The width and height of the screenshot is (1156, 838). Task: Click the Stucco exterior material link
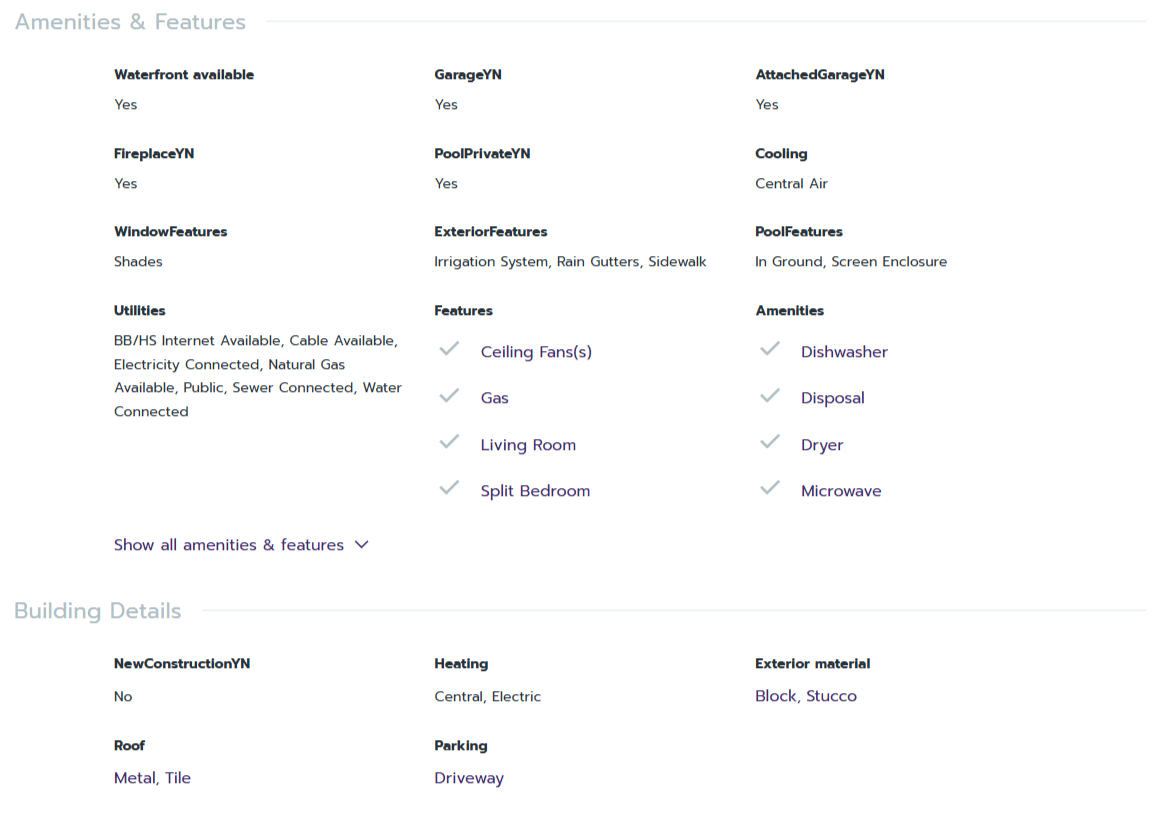(x=832, y=696)
